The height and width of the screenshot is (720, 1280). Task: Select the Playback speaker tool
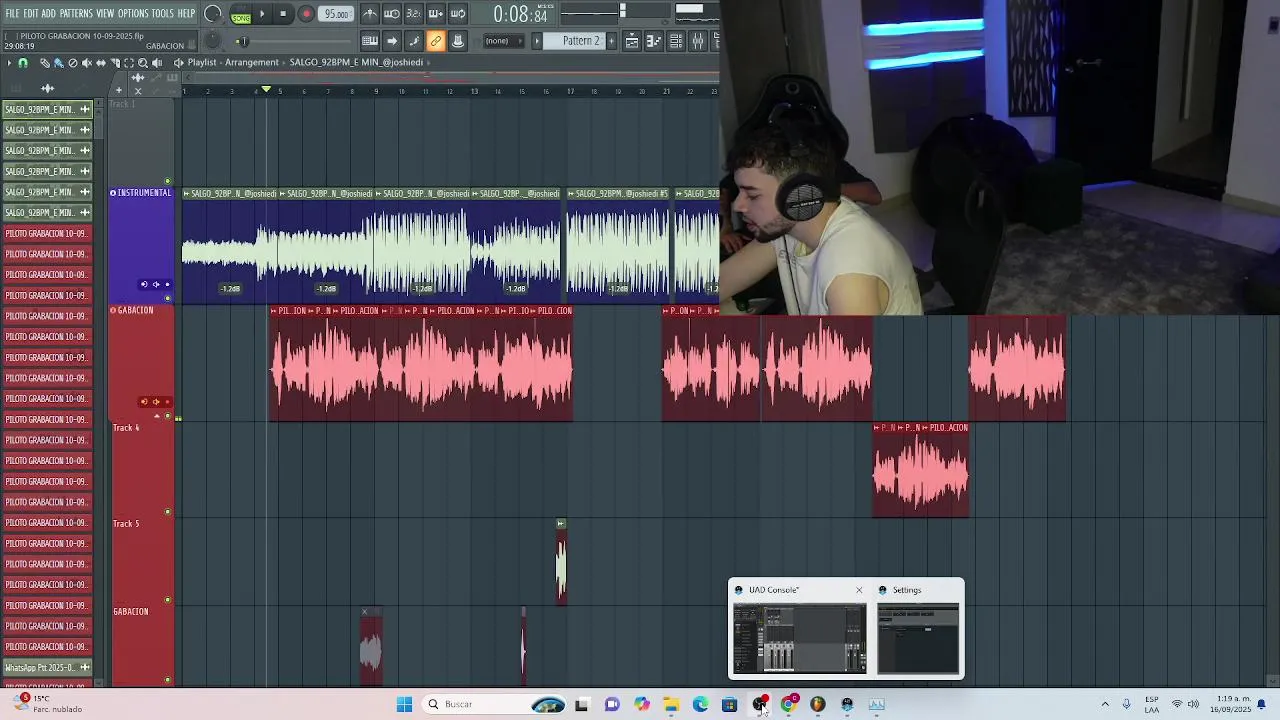point(157,63)
